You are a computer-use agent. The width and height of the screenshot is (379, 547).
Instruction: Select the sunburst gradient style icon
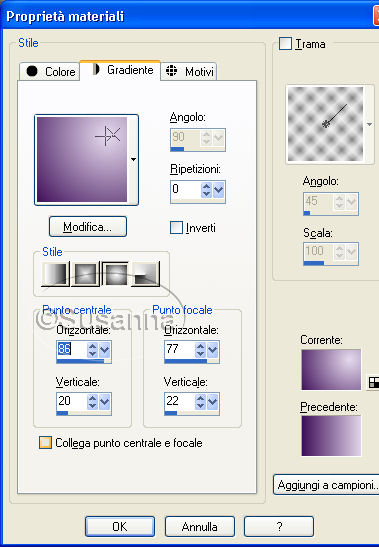click(115, 274)
